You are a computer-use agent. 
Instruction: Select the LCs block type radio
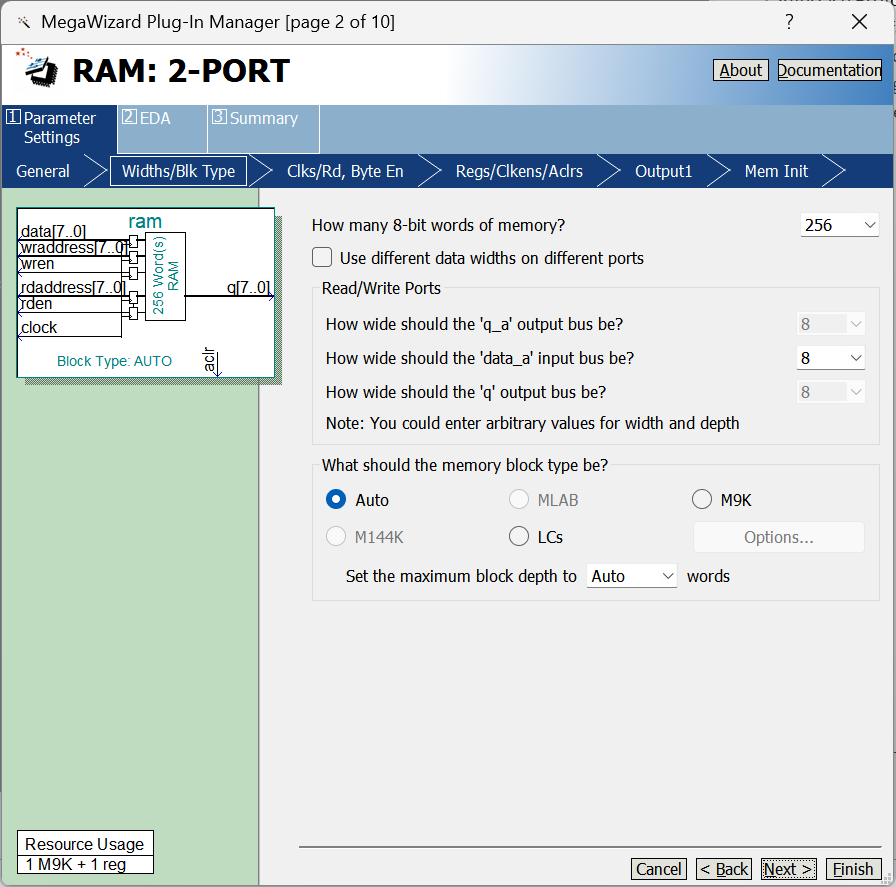click(519, 536)
